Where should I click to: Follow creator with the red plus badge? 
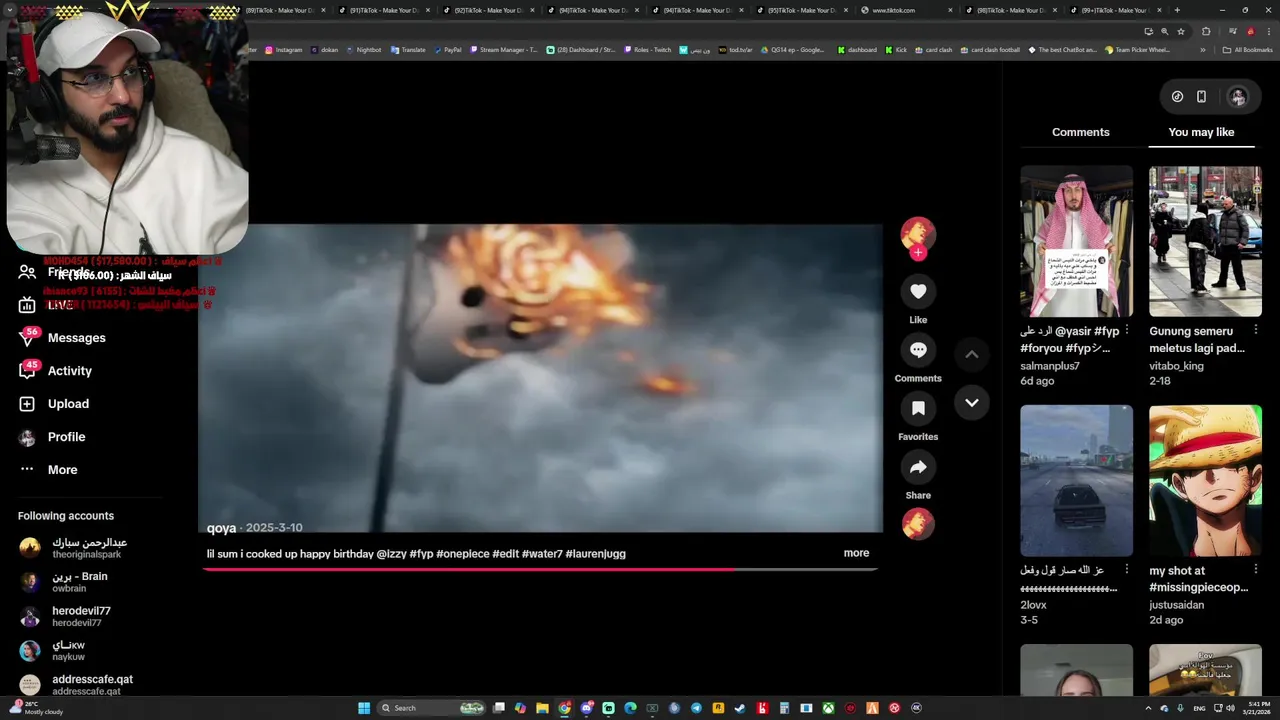click(918, 253)
